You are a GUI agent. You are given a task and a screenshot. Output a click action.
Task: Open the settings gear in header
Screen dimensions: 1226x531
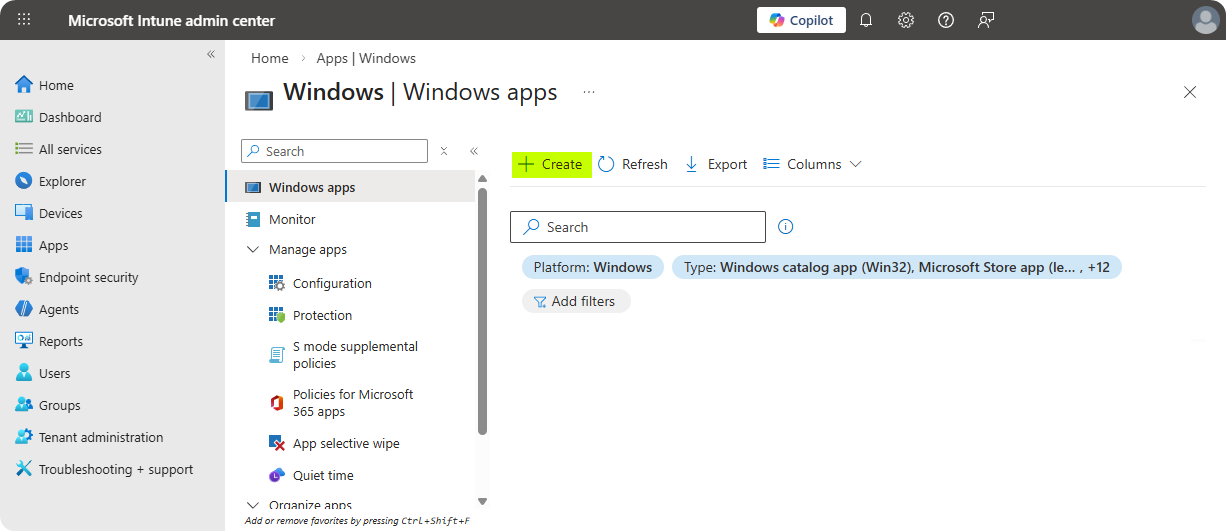(906, 20)
